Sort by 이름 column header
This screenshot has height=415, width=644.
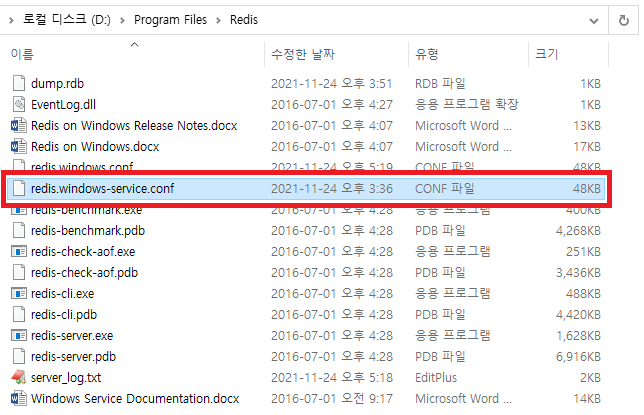point(22,54)
